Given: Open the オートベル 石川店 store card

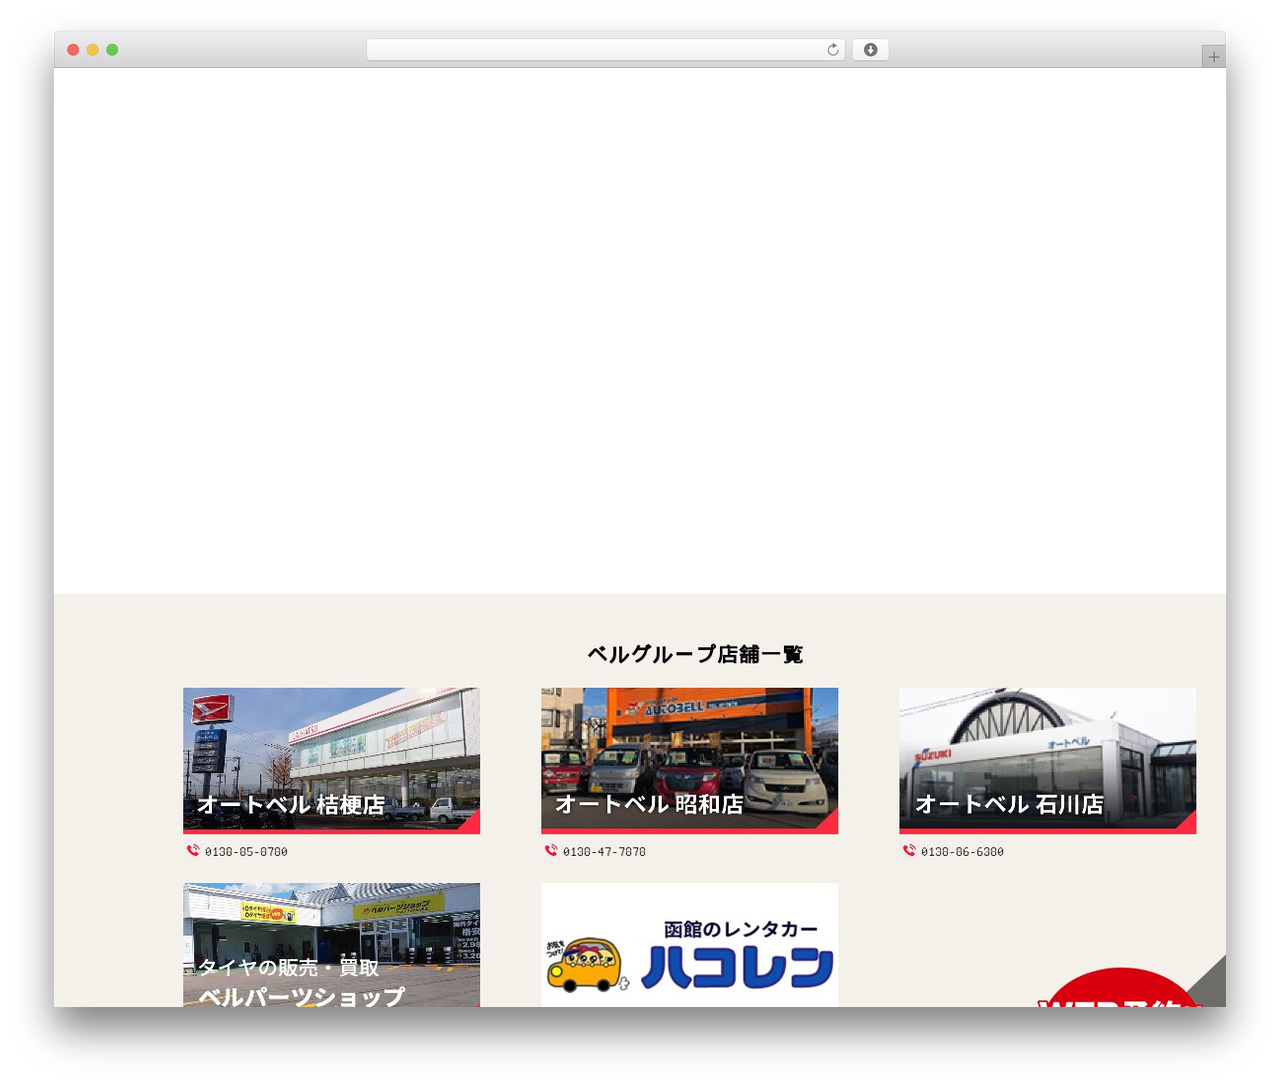Looking at the screenshot, I should click(x=1047, y=760).
